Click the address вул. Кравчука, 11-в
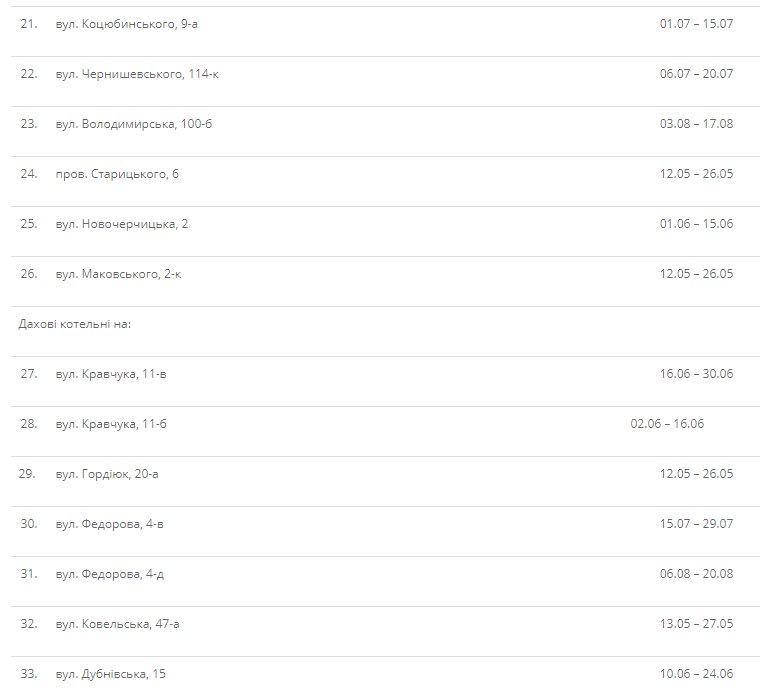This screenshot has width=760, height=695. click(111, 374)
